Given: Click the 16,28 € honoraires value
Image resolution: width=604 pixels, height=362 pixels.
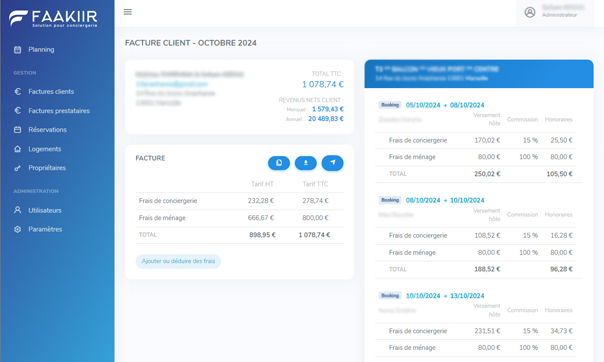Looking at the screenshot, I should [562, 235].
